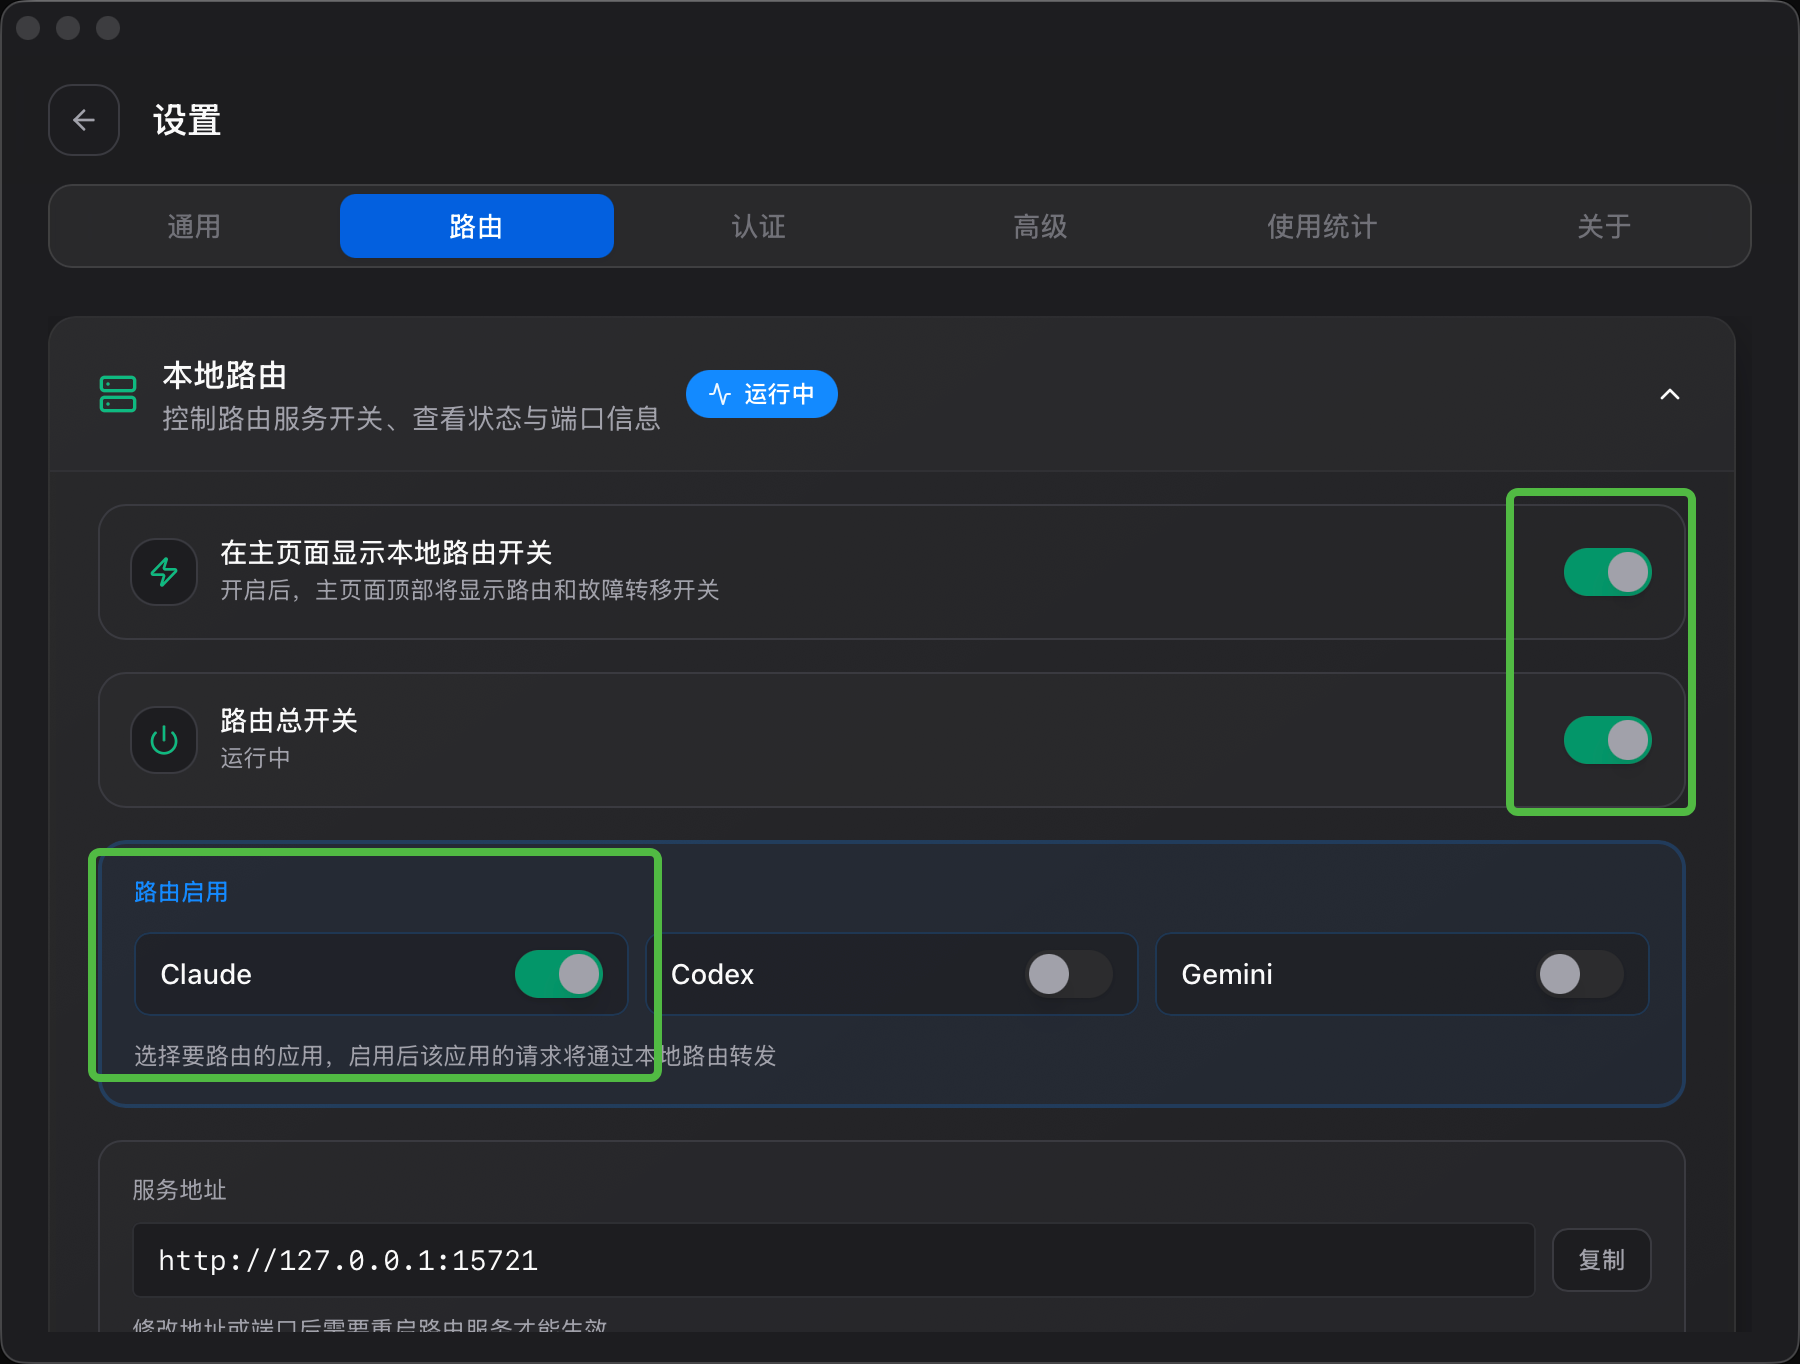Click the Codex label
Viewport: 1800px width, 1364px height.
point(712,974)
